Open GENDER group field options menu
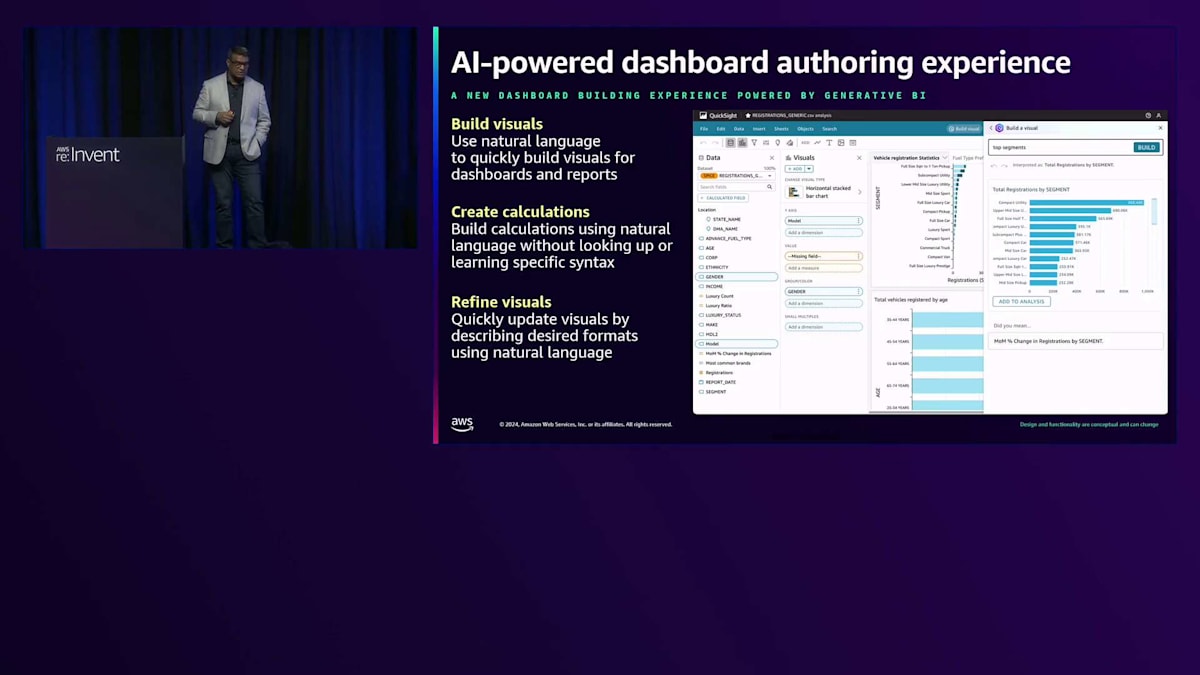The width and height of the screenshot is (1200, 675). [858, 291]
